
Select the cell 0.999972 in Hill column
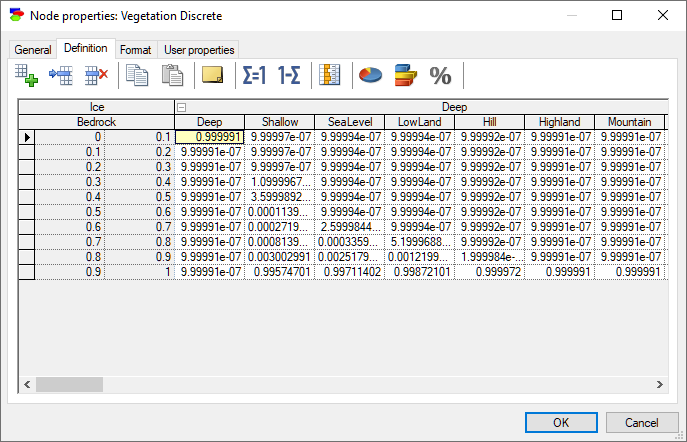coord(489,272)
